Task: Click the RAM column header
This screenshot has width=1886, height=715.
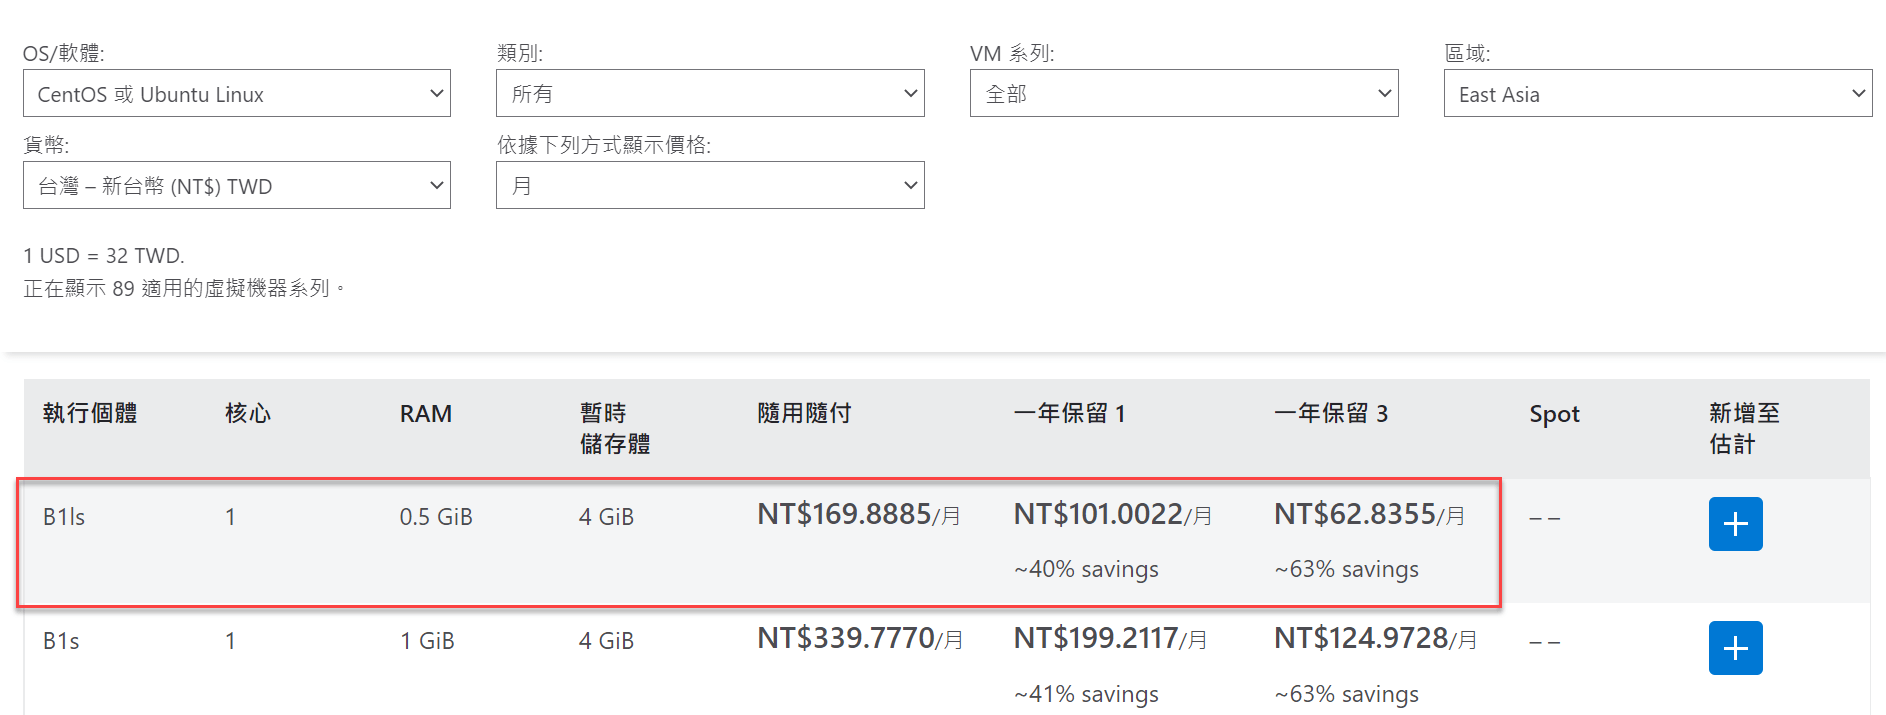Action: [x=426, y=414]
